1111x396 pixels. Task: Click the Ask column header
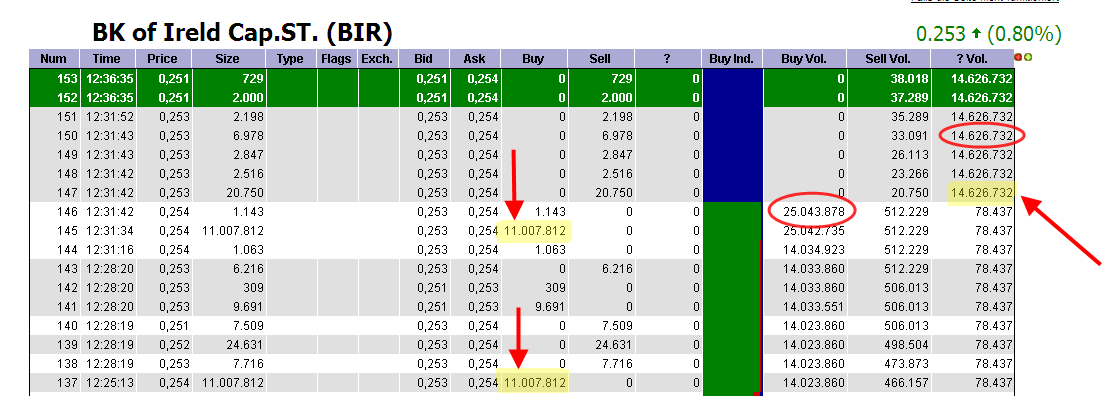(475, 59)
